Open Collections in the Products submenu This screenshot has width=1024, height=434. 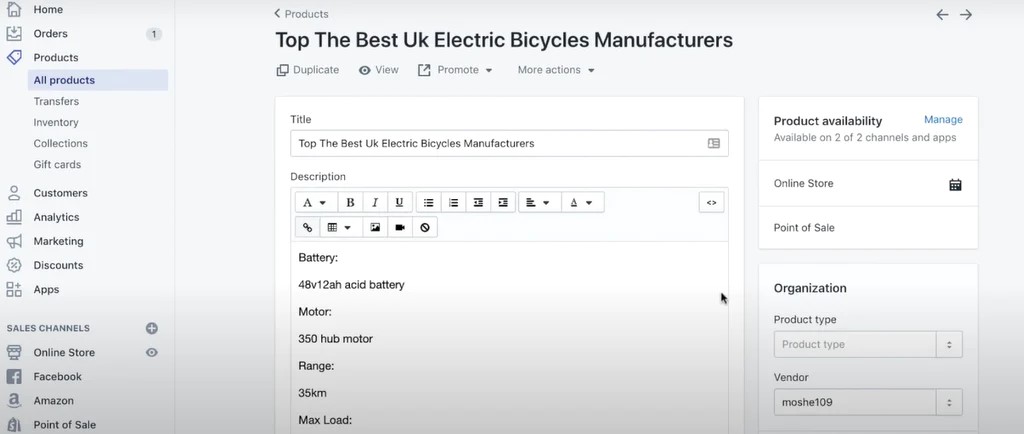[x=61, y=143]
